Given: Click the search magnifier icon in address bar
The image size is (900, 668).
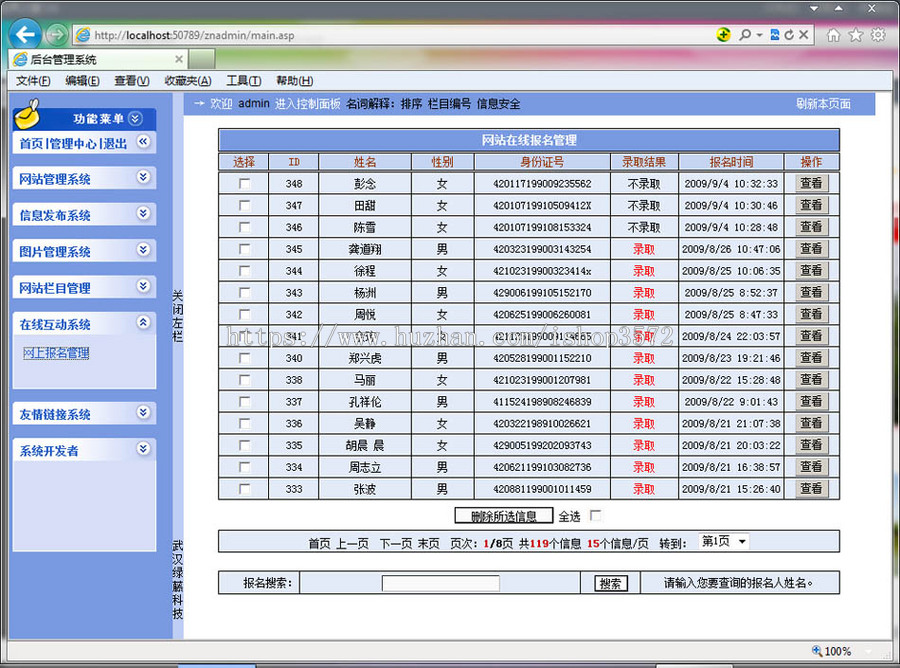Looking at the screenshot, I should click(x=744, y=35).
